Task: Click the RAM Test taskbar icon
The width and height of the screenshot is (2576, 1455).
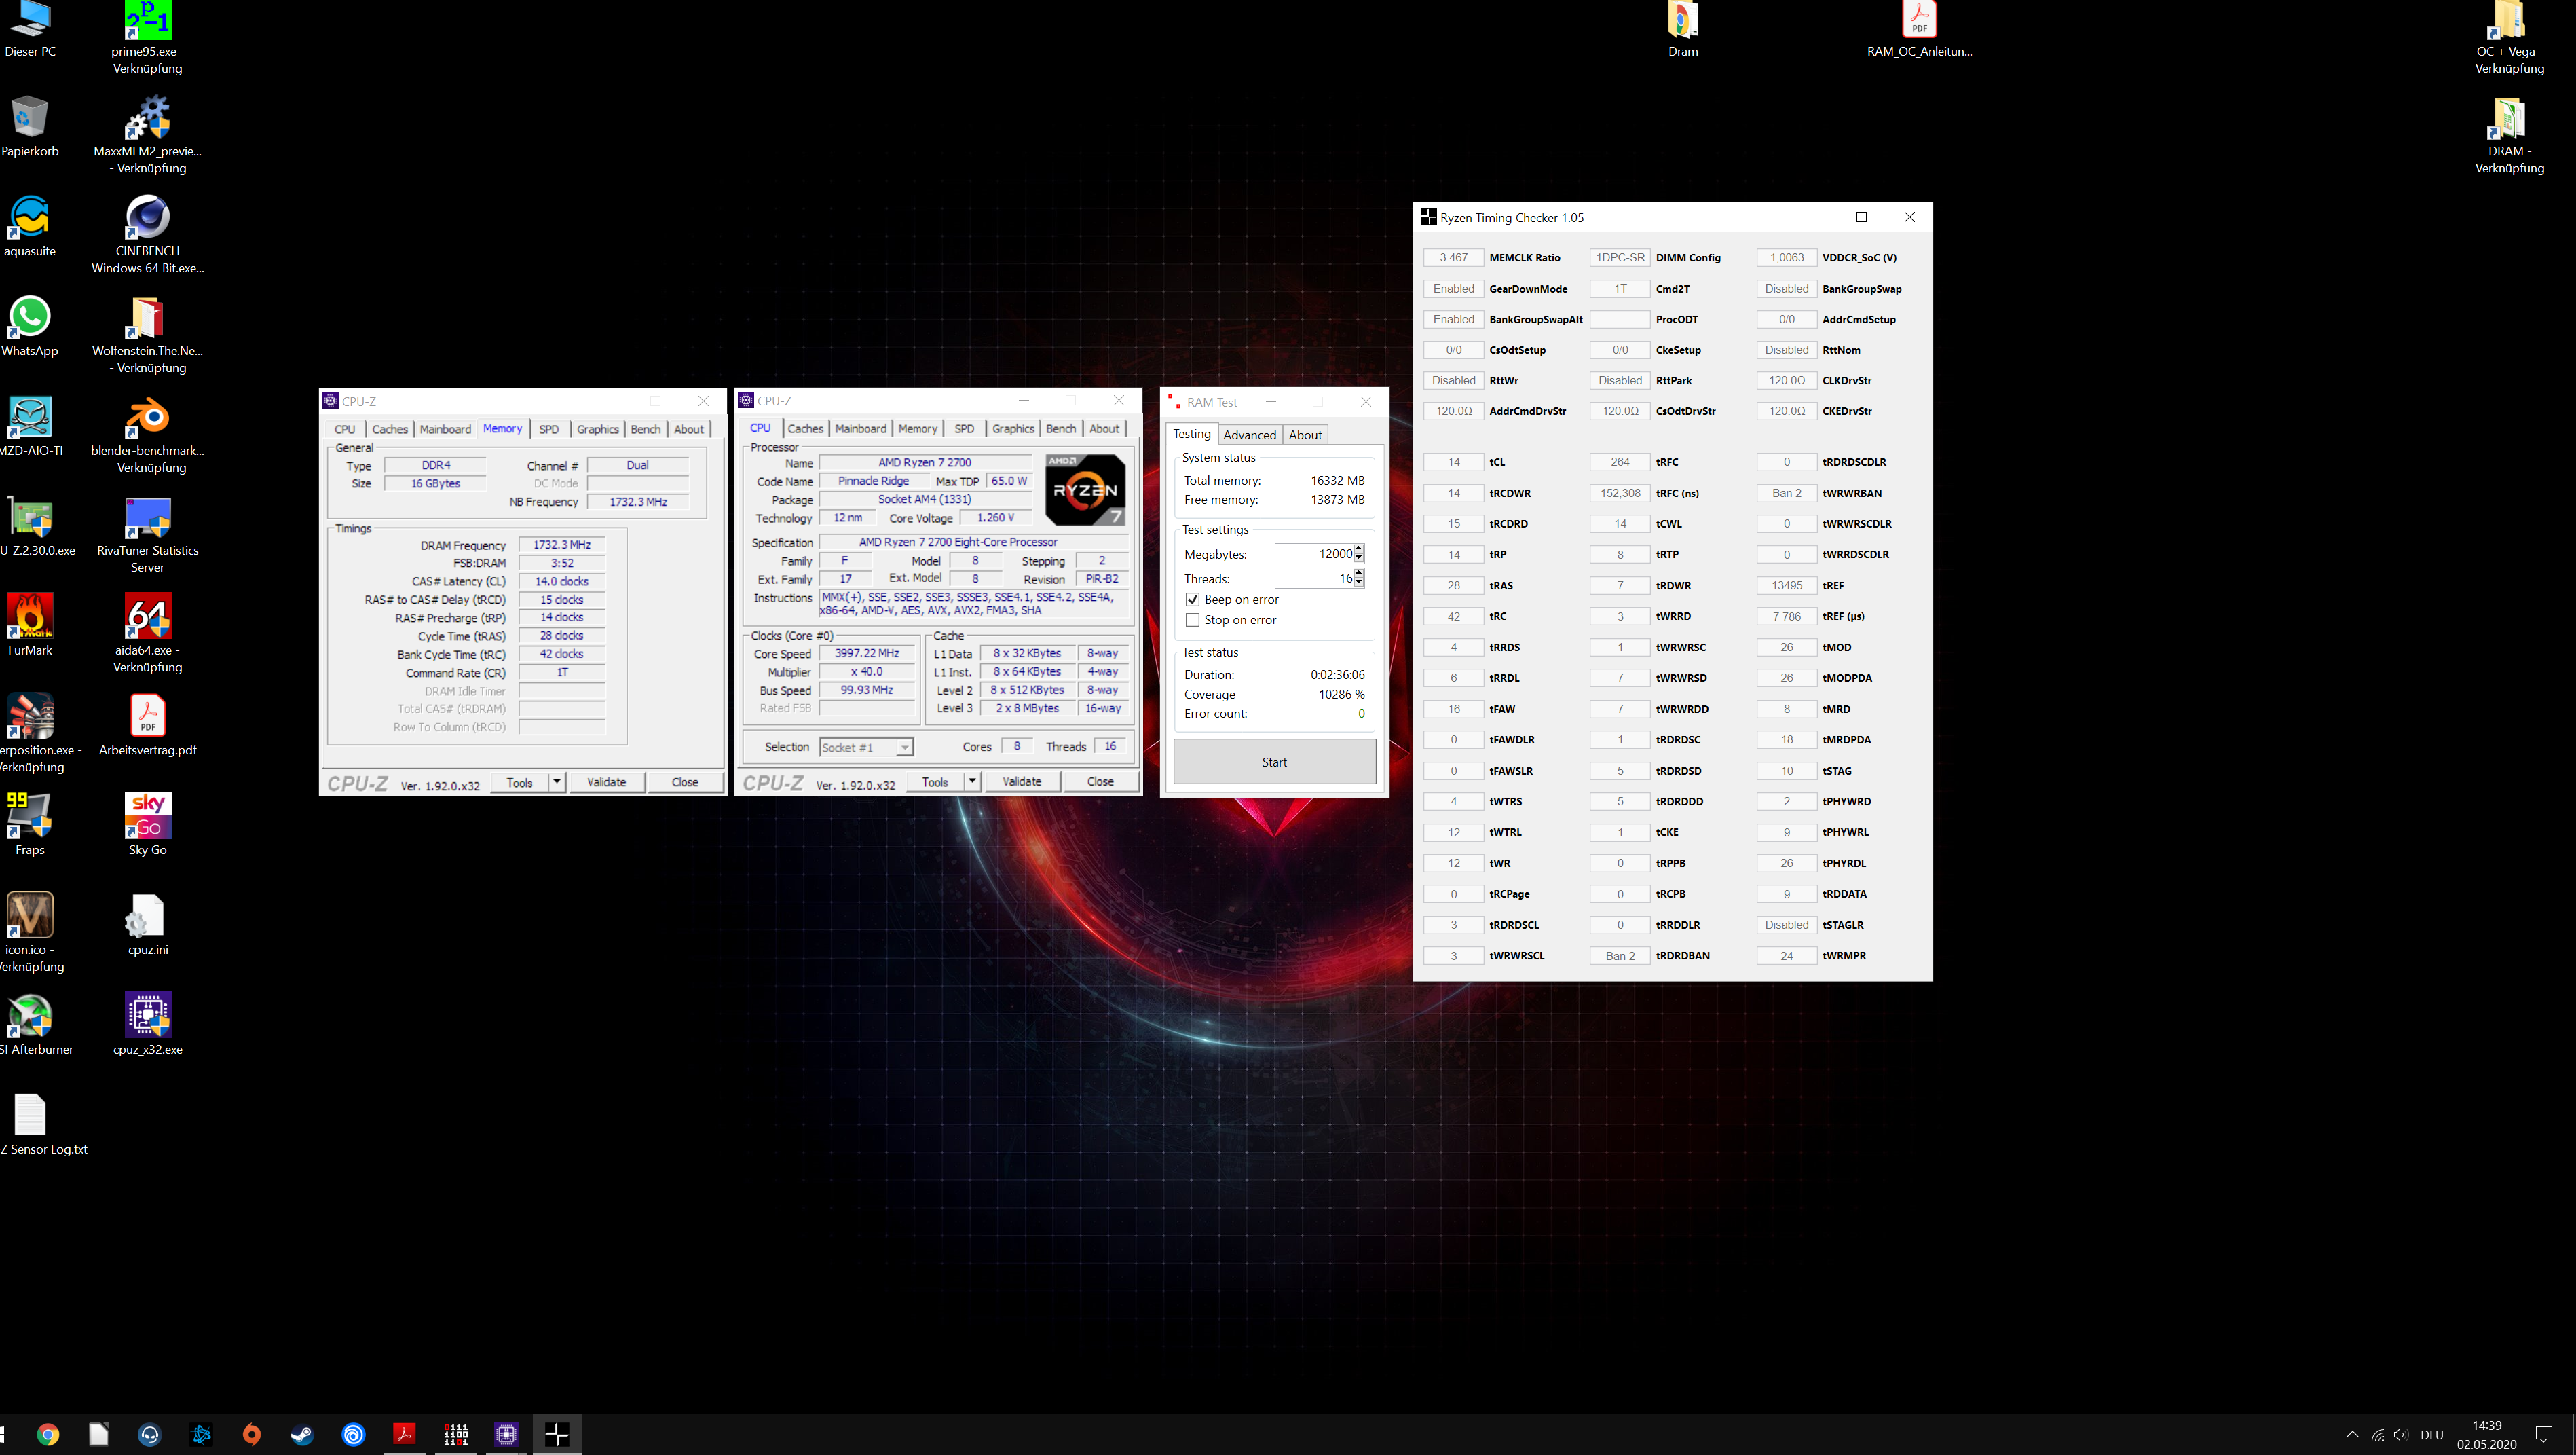Action: (455, 1435)
